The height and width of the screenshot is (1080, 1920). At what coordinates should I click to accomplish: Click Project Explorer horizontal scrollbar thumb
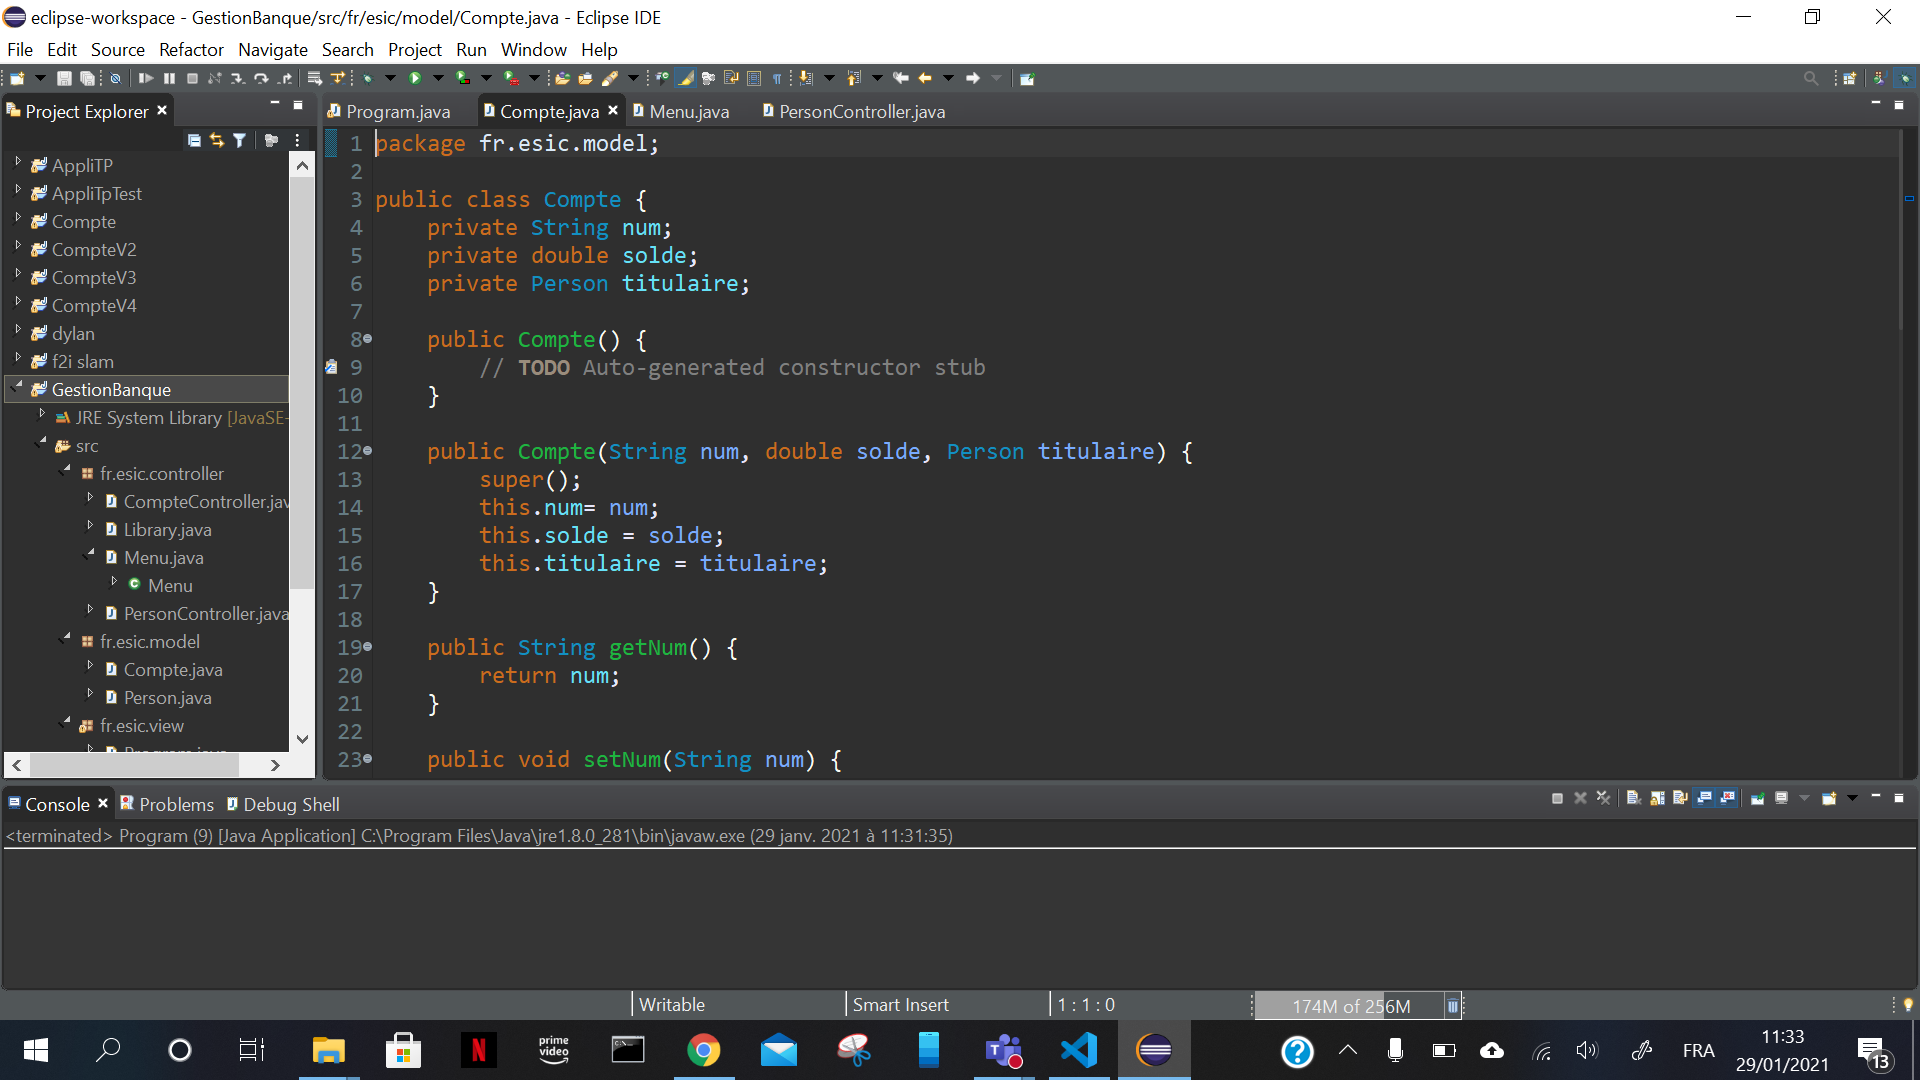pos(134,765)
